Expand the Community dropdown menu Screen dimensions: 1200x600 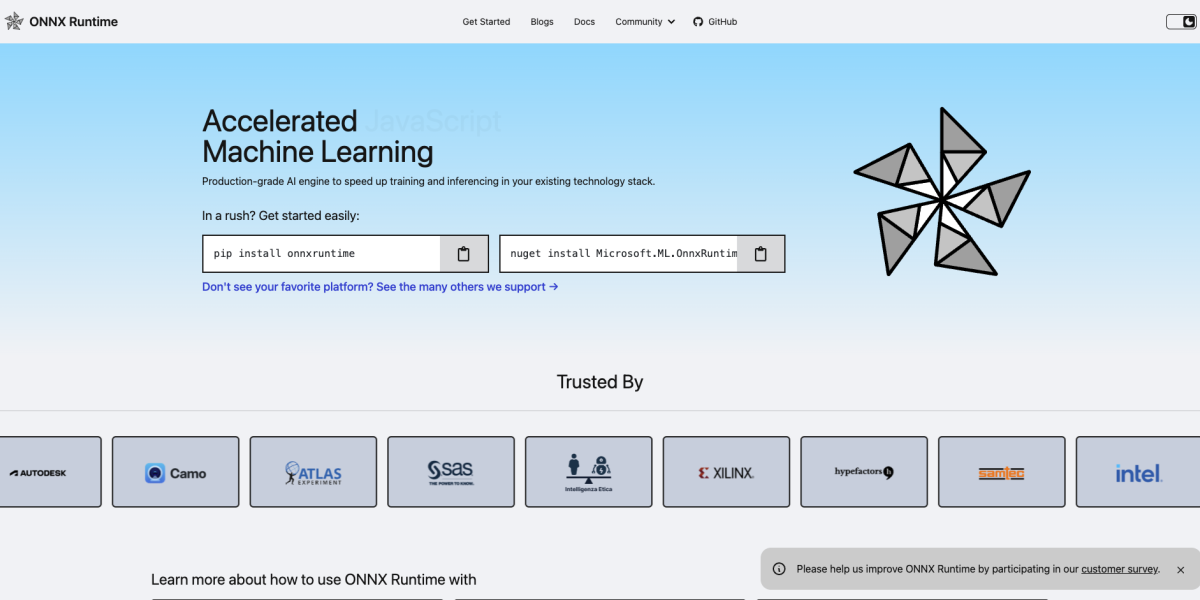pyautogui.click(x=645, y=22)
